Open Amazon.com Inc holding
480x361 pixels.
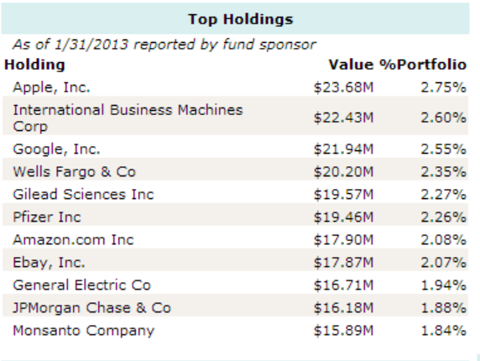click(73, 240)
